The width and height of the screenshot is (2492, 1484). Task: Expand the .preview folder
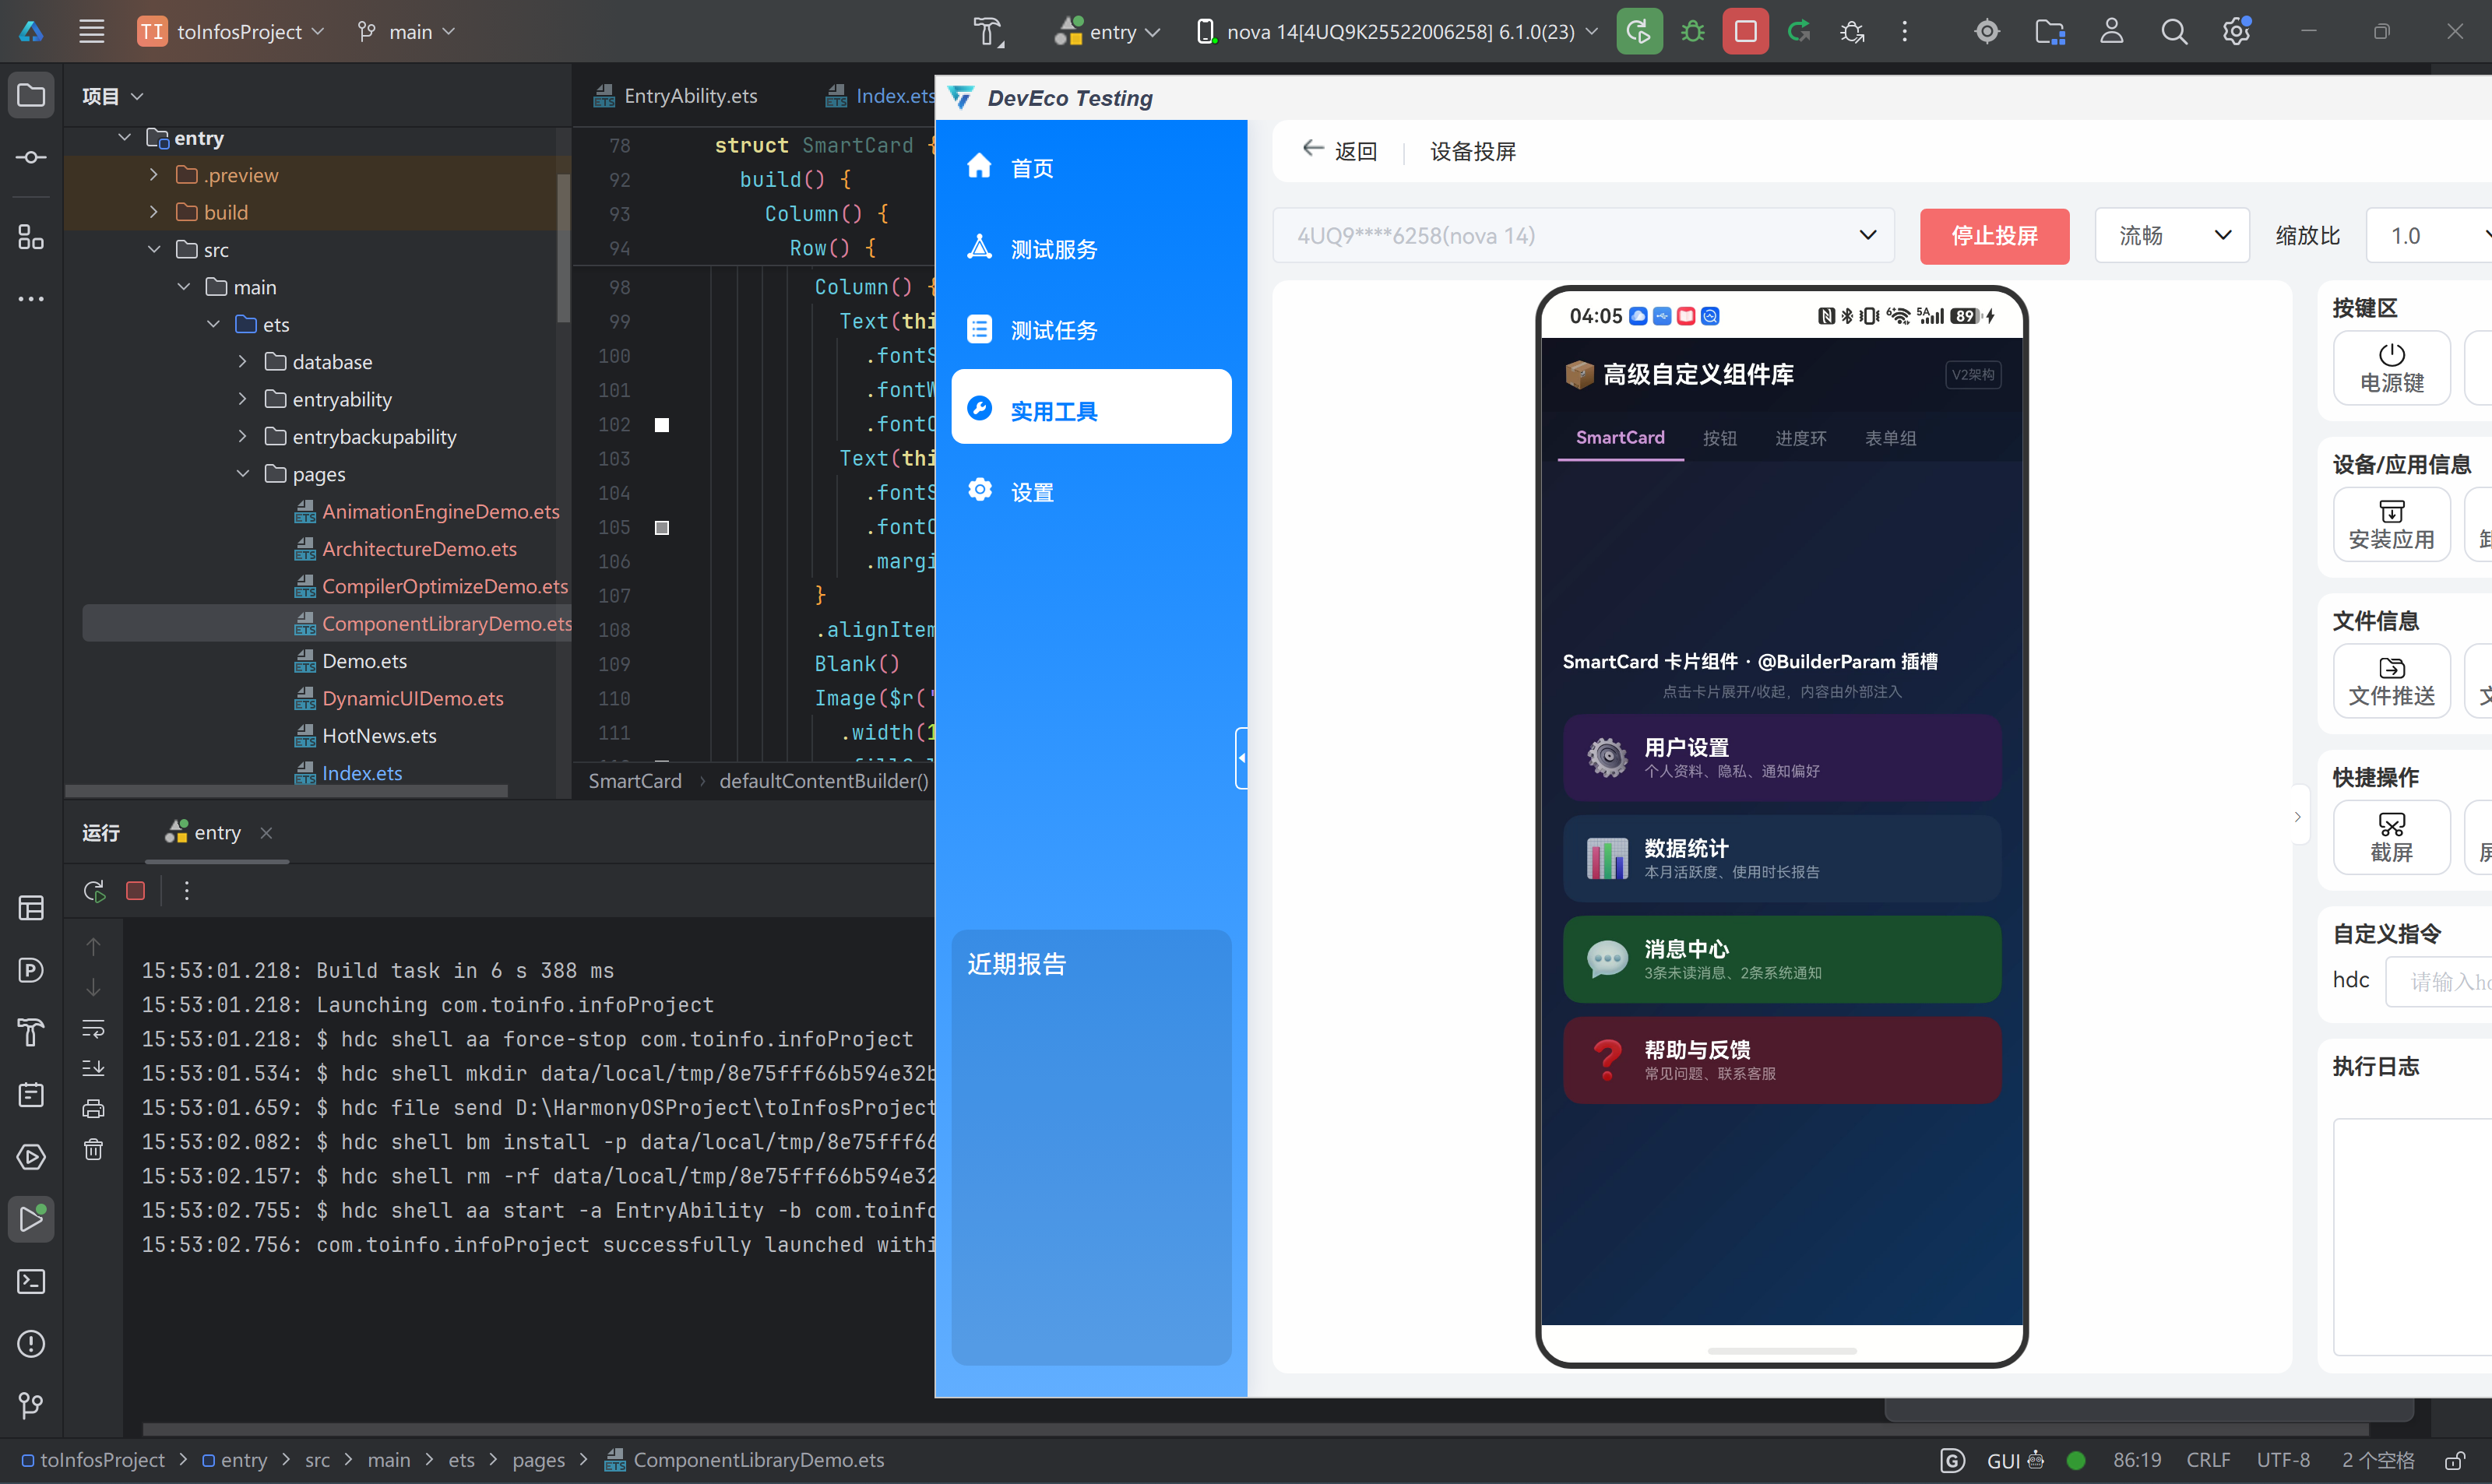point(154,174)
